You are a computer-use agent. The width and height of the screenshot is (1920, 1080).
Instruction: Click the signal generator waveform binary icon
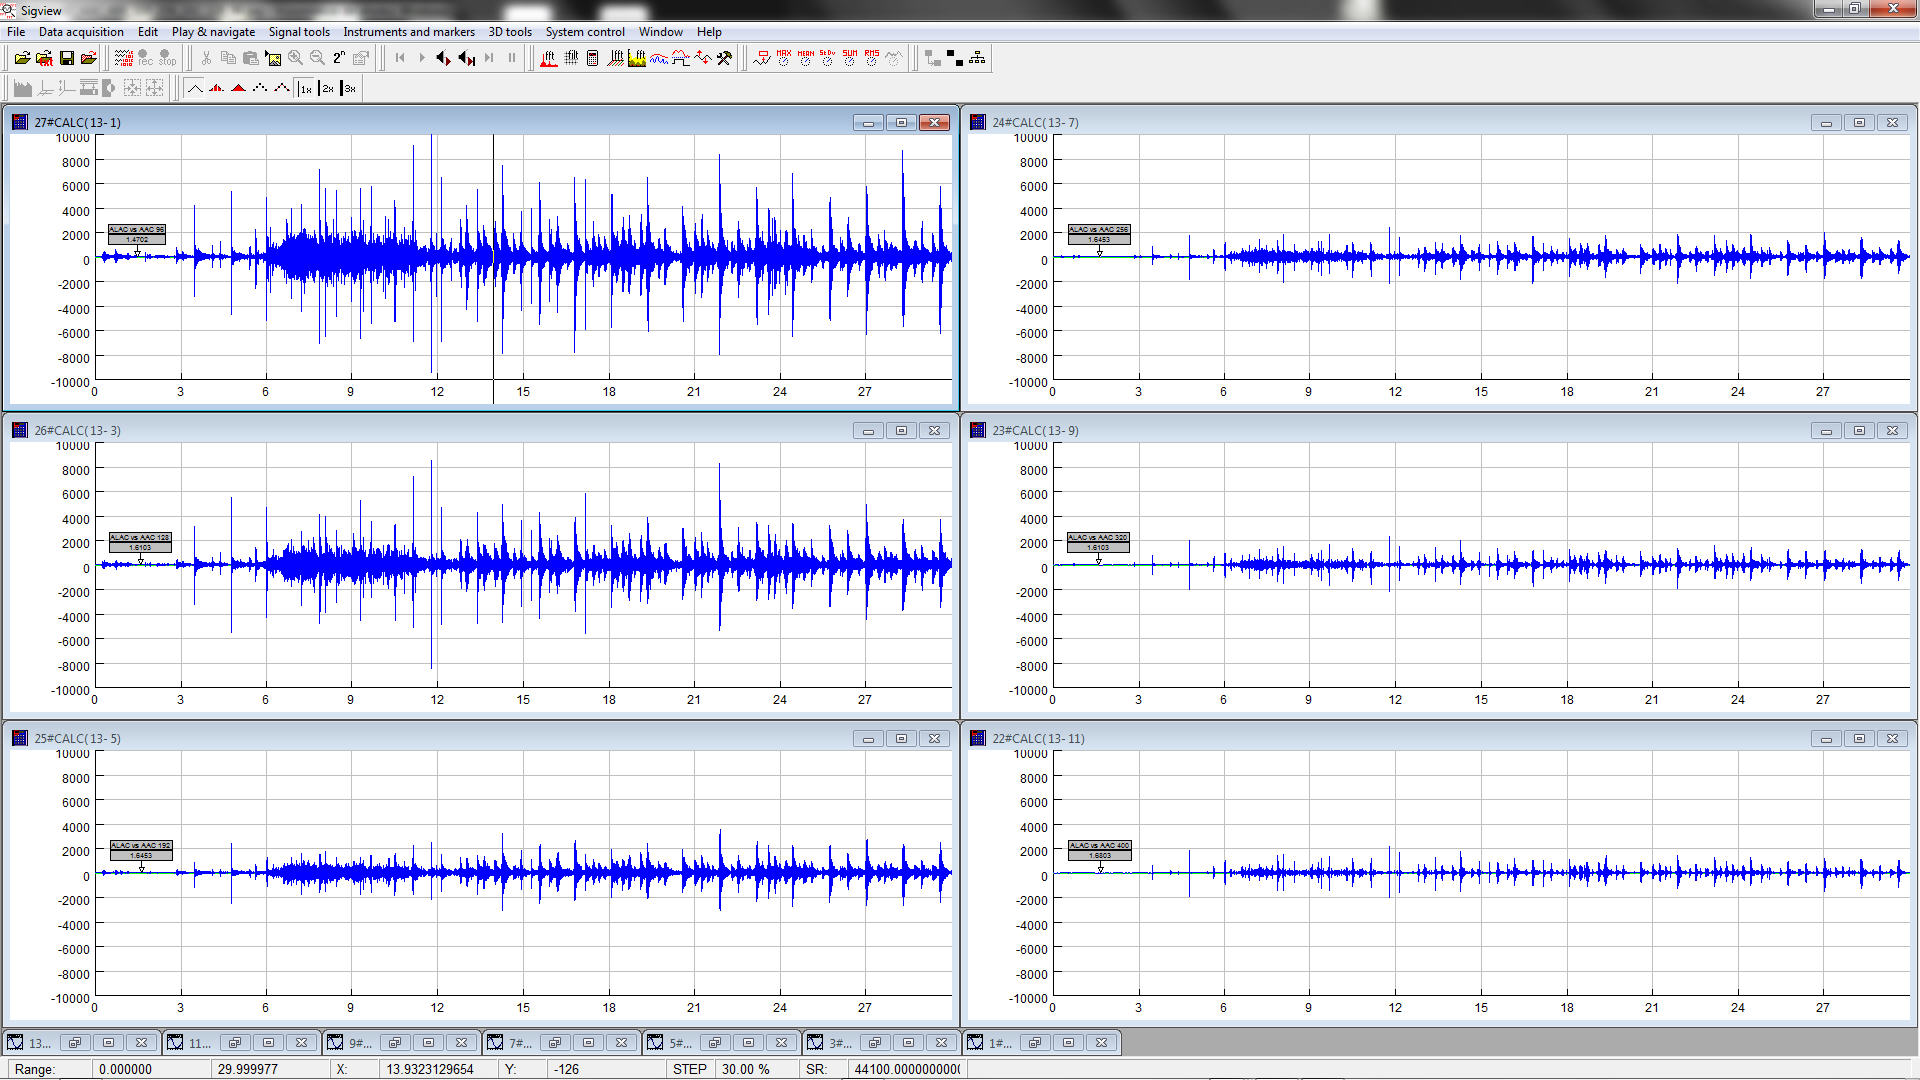click(124, 58)
